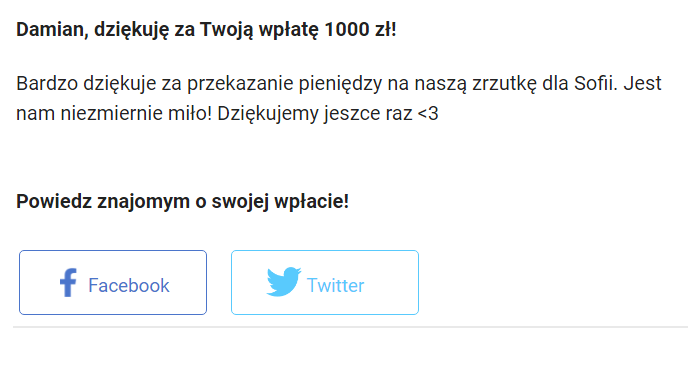Click the 'Twitter' label text
This screenshot has width=692, height=389.
[x=335, y=285]
